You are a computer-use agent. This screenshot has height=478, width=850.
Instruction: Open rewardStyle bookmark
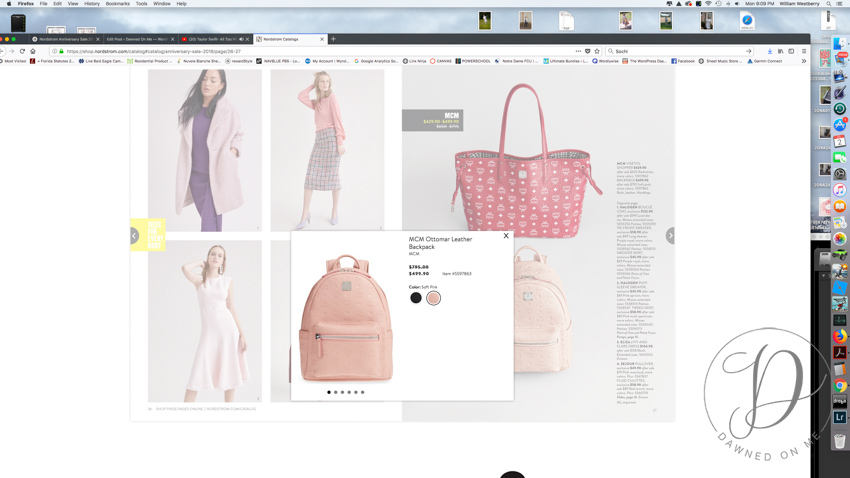point(239,61)
